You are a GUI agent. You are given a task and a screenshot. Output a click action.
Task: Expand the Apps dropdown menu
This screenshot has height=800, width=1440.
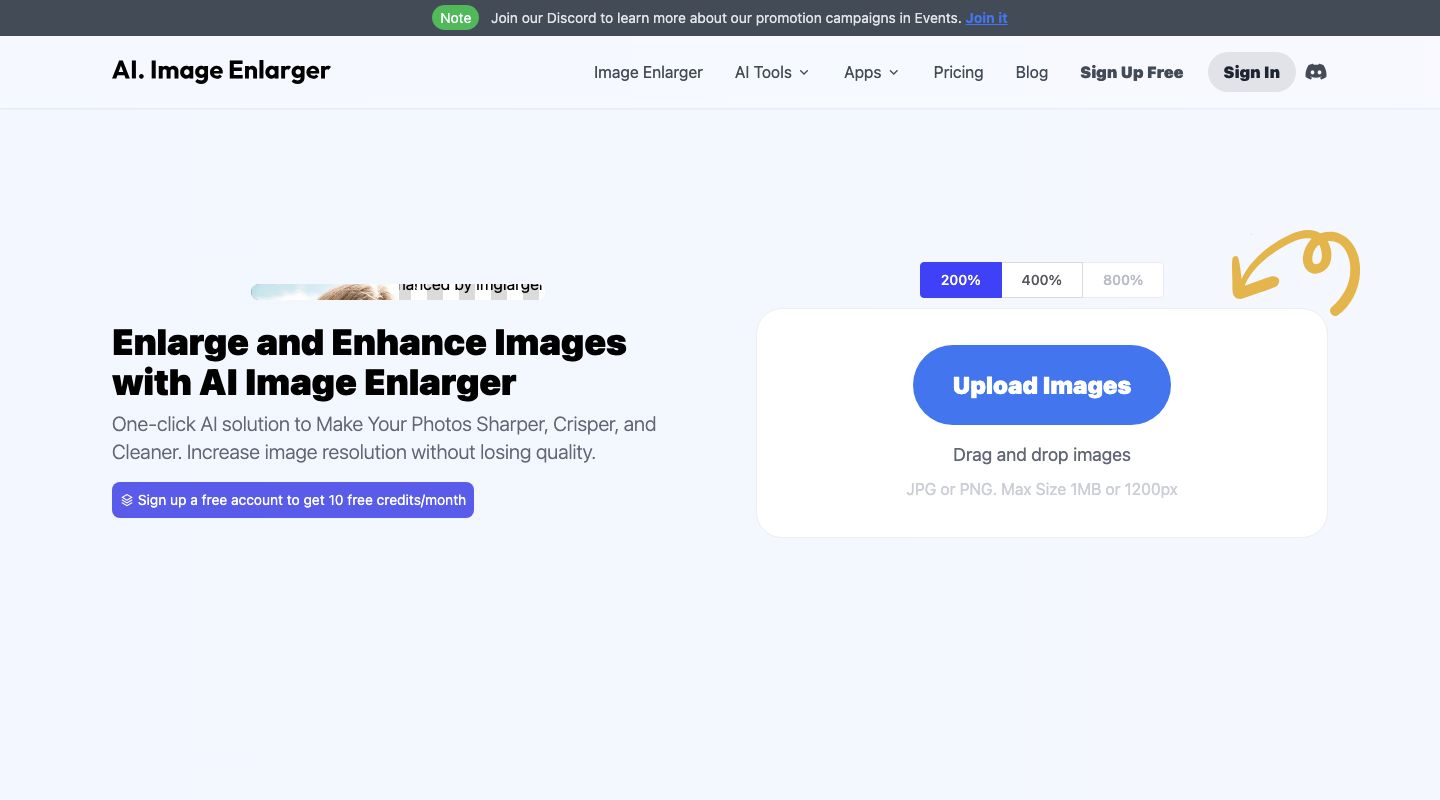tap(872, 72)
